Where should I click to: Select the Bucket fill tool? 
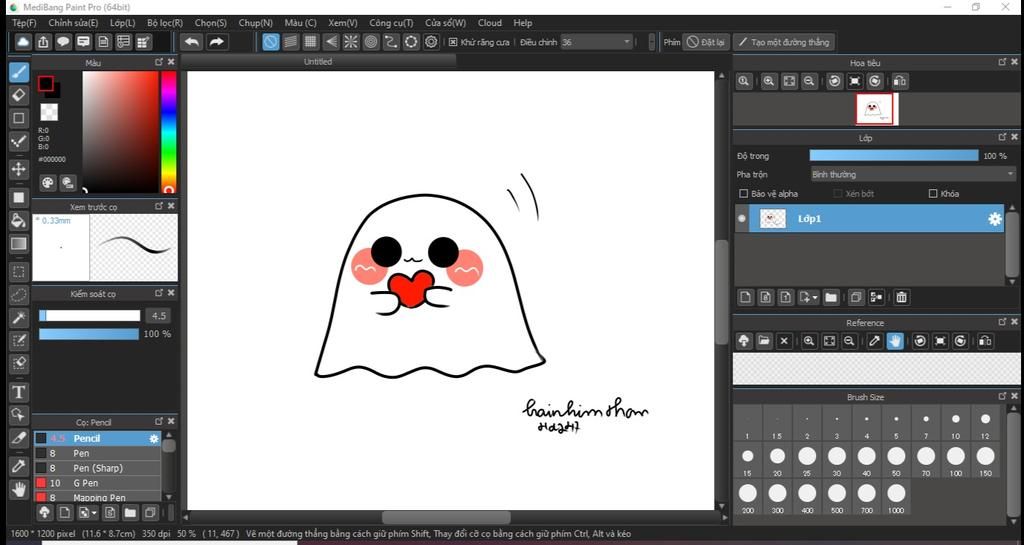tap(18, 219)
